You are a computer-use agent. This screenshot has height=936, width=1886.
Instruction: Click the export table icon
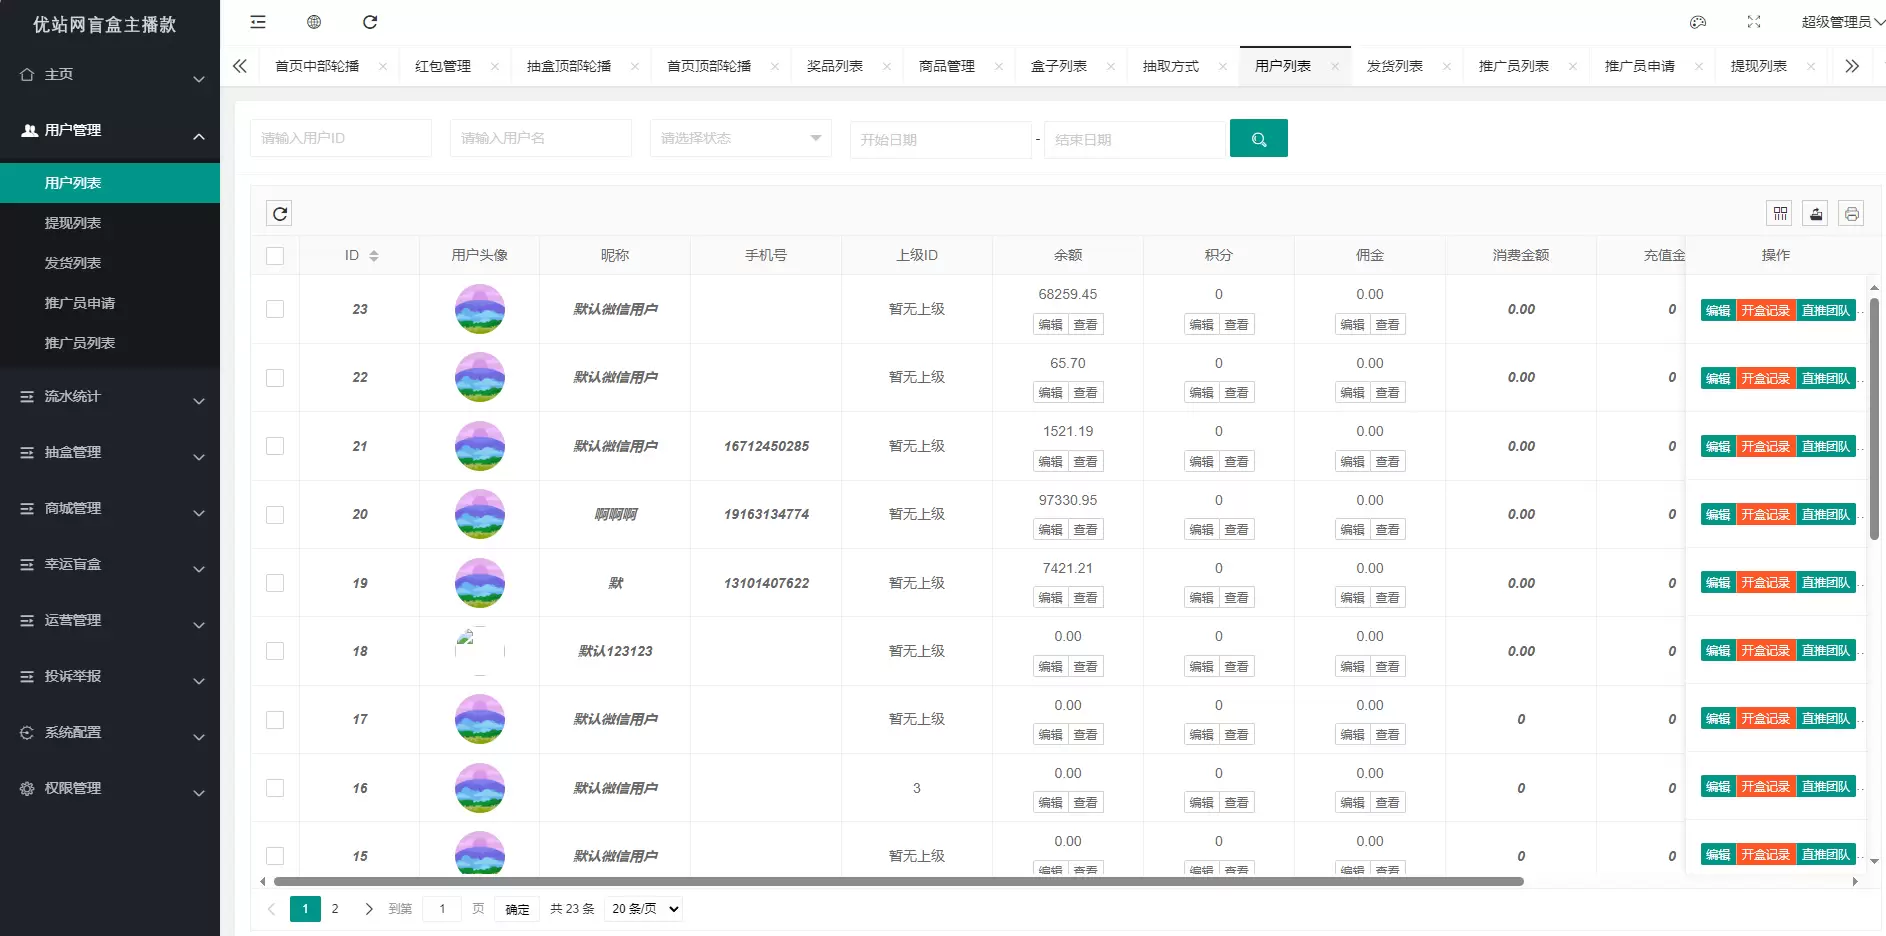pyautogui.click(x=1816, y=213)
